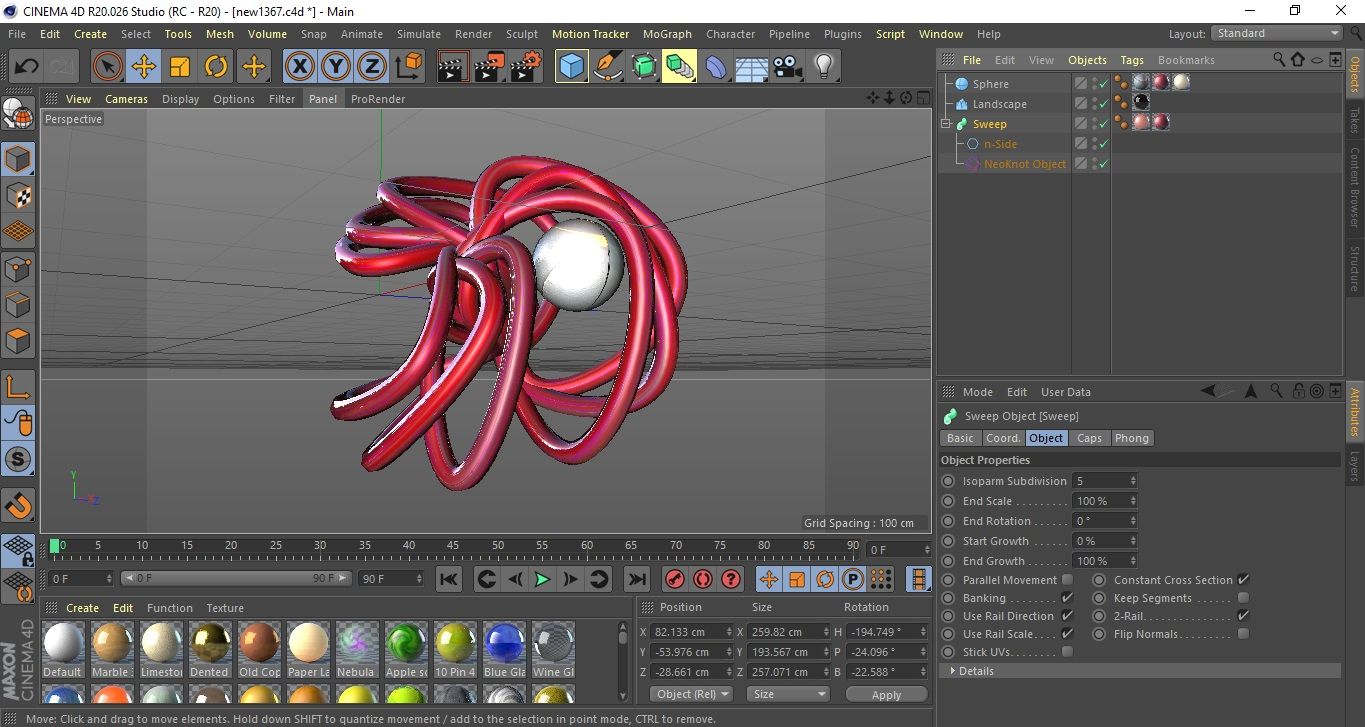Image resolution: width=1365 pixels, height=727 pixels.
Task: Play animation forwards
Action: pyautogui.click(x=542, y=579)
